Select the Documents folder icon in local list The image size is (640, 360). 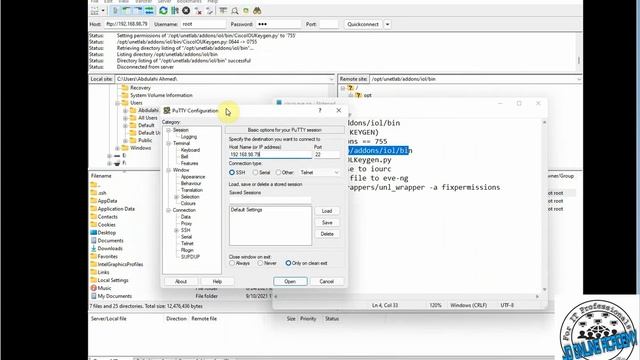click(93, 240)
